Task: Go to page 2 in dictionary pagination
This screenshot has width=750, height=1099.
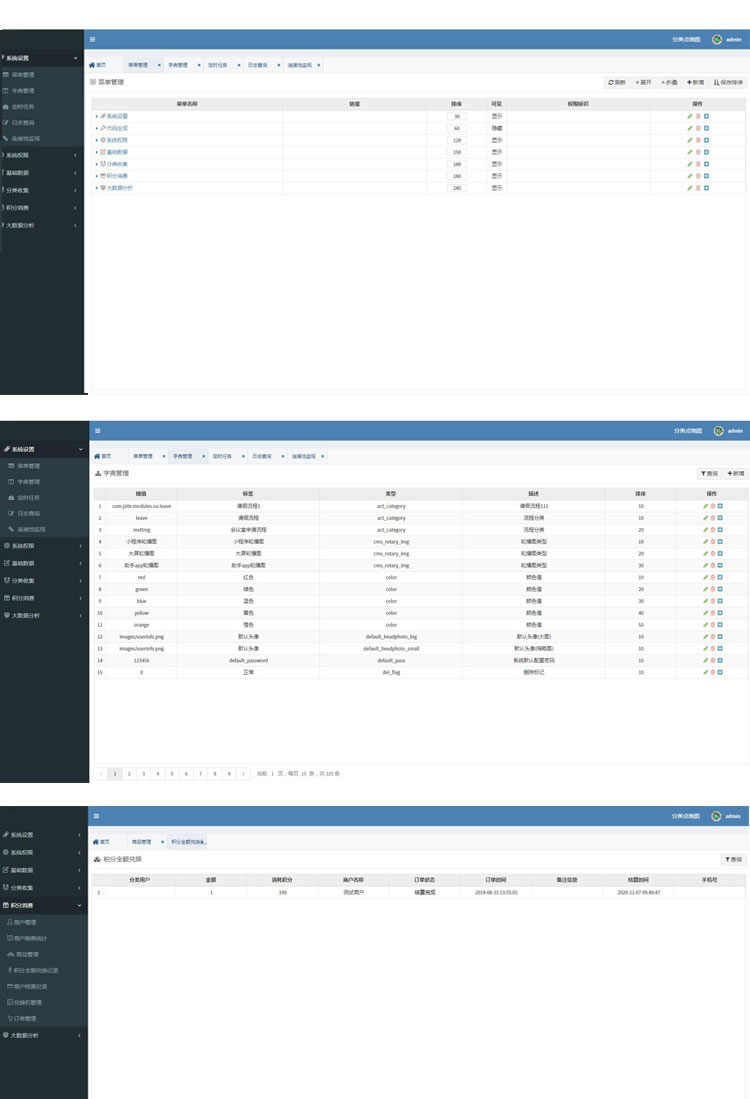Action: pyautogui.click(x=129, y=773)
